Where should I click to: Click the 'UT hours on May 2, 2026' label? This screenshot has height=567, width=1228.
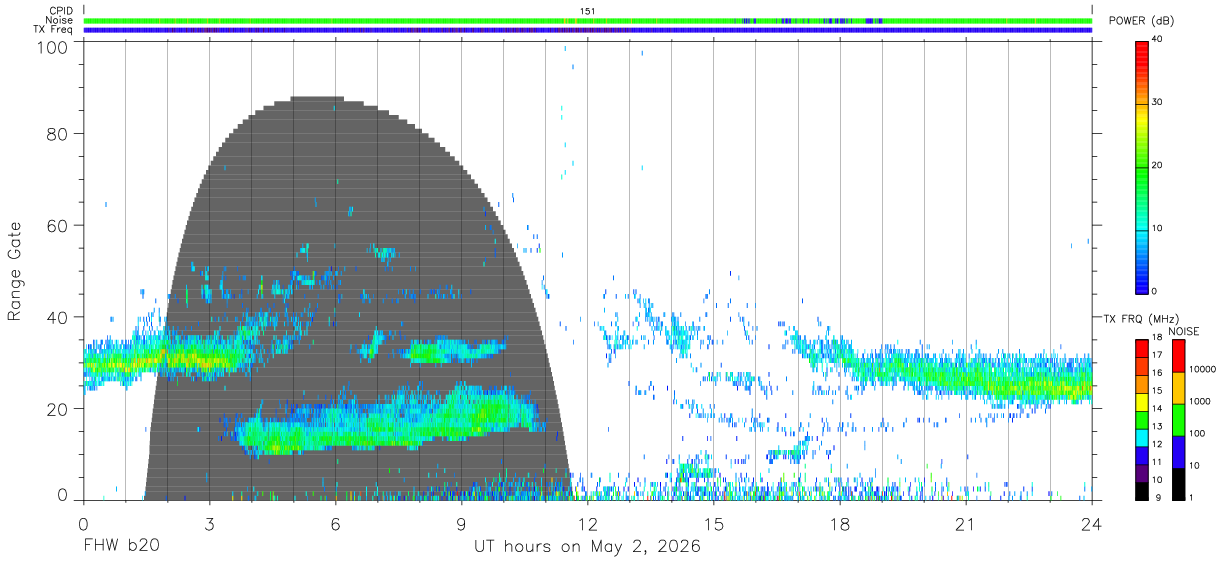click(587, 547)
